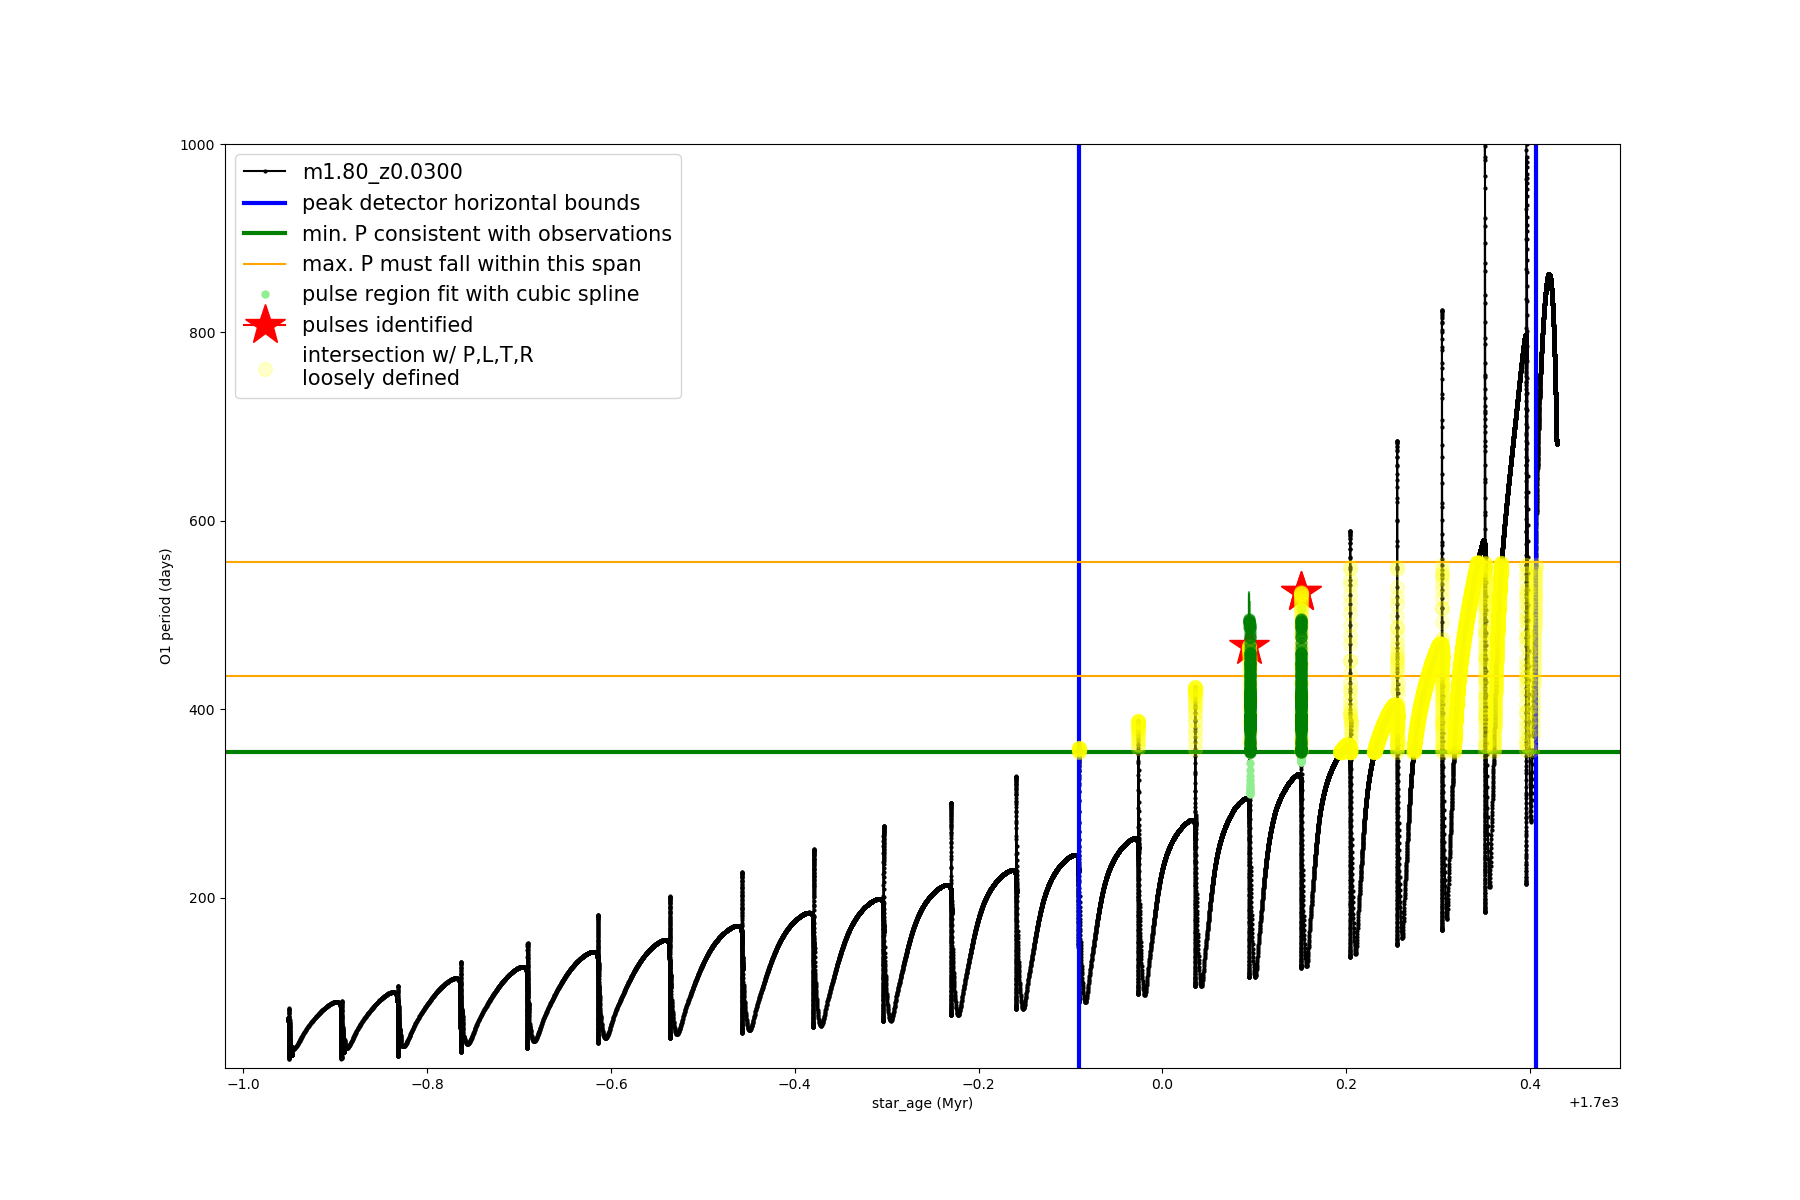Image resolution: width=1800 pixels, height=1200 pixels.
Task: Select 'peak detector horizontal bounds' legend text
Action: pyautogui.click(x=471, y=203)
